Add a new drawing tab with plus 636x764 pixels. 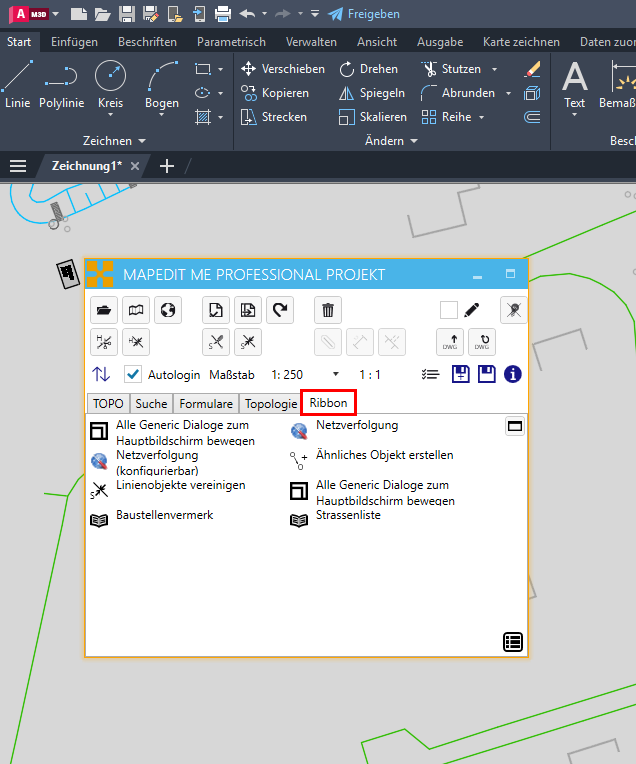pos(167,166)
